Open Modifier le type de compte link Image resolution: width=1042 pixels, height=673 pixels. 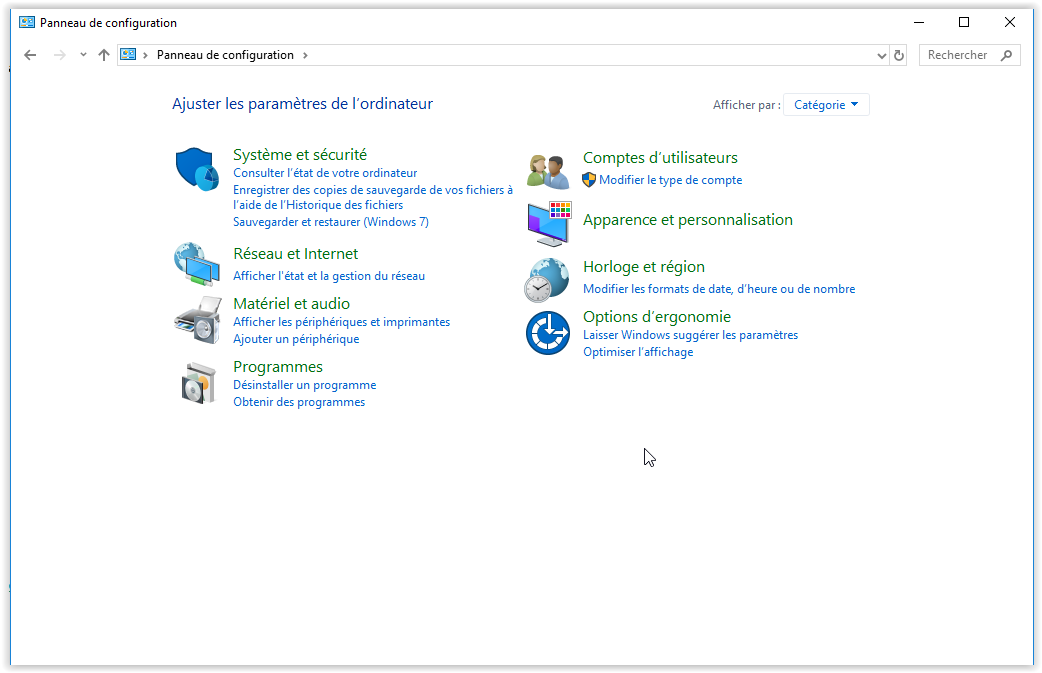coord(670,180)
